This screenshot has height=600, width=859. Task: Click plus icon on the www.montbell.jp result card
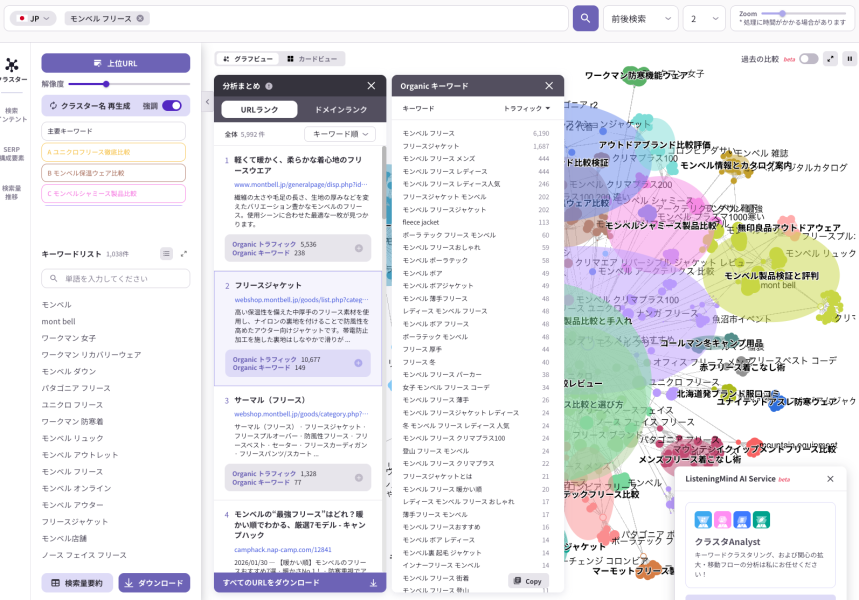click(x=359, y=248)
